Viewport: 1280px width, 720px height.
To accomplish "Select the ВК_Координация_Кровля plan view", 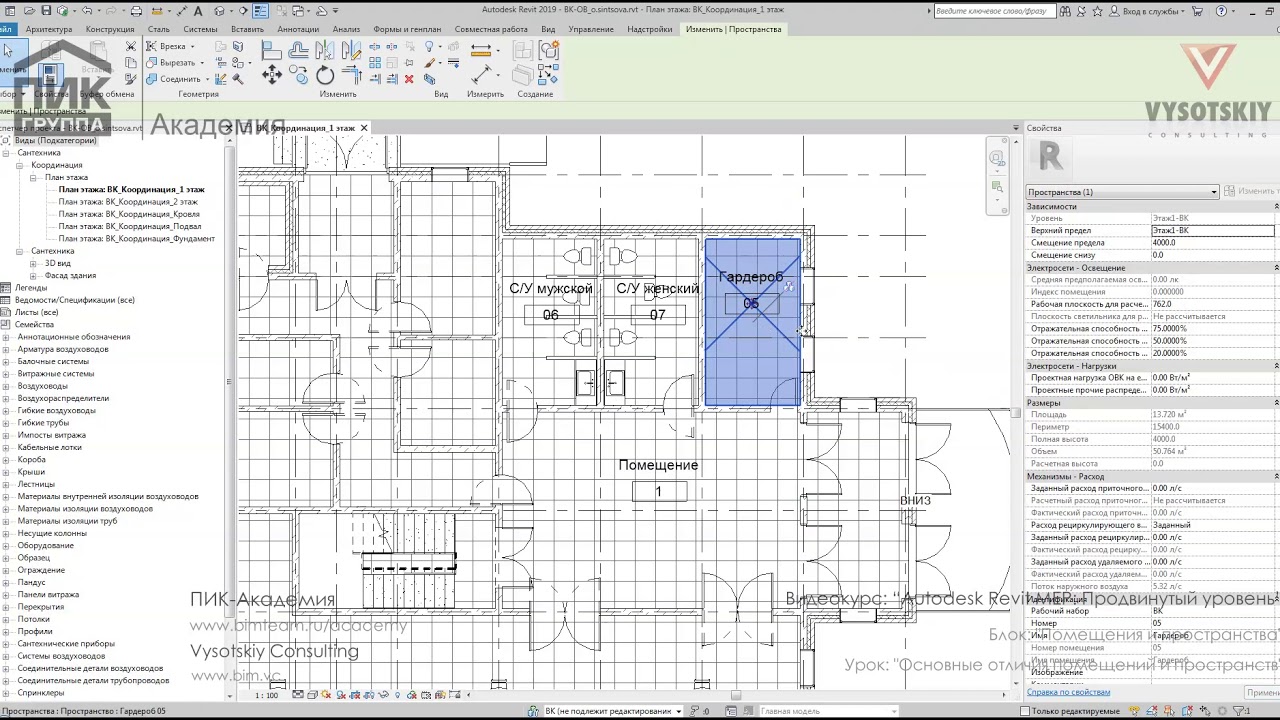I will (x=128, y=214).
